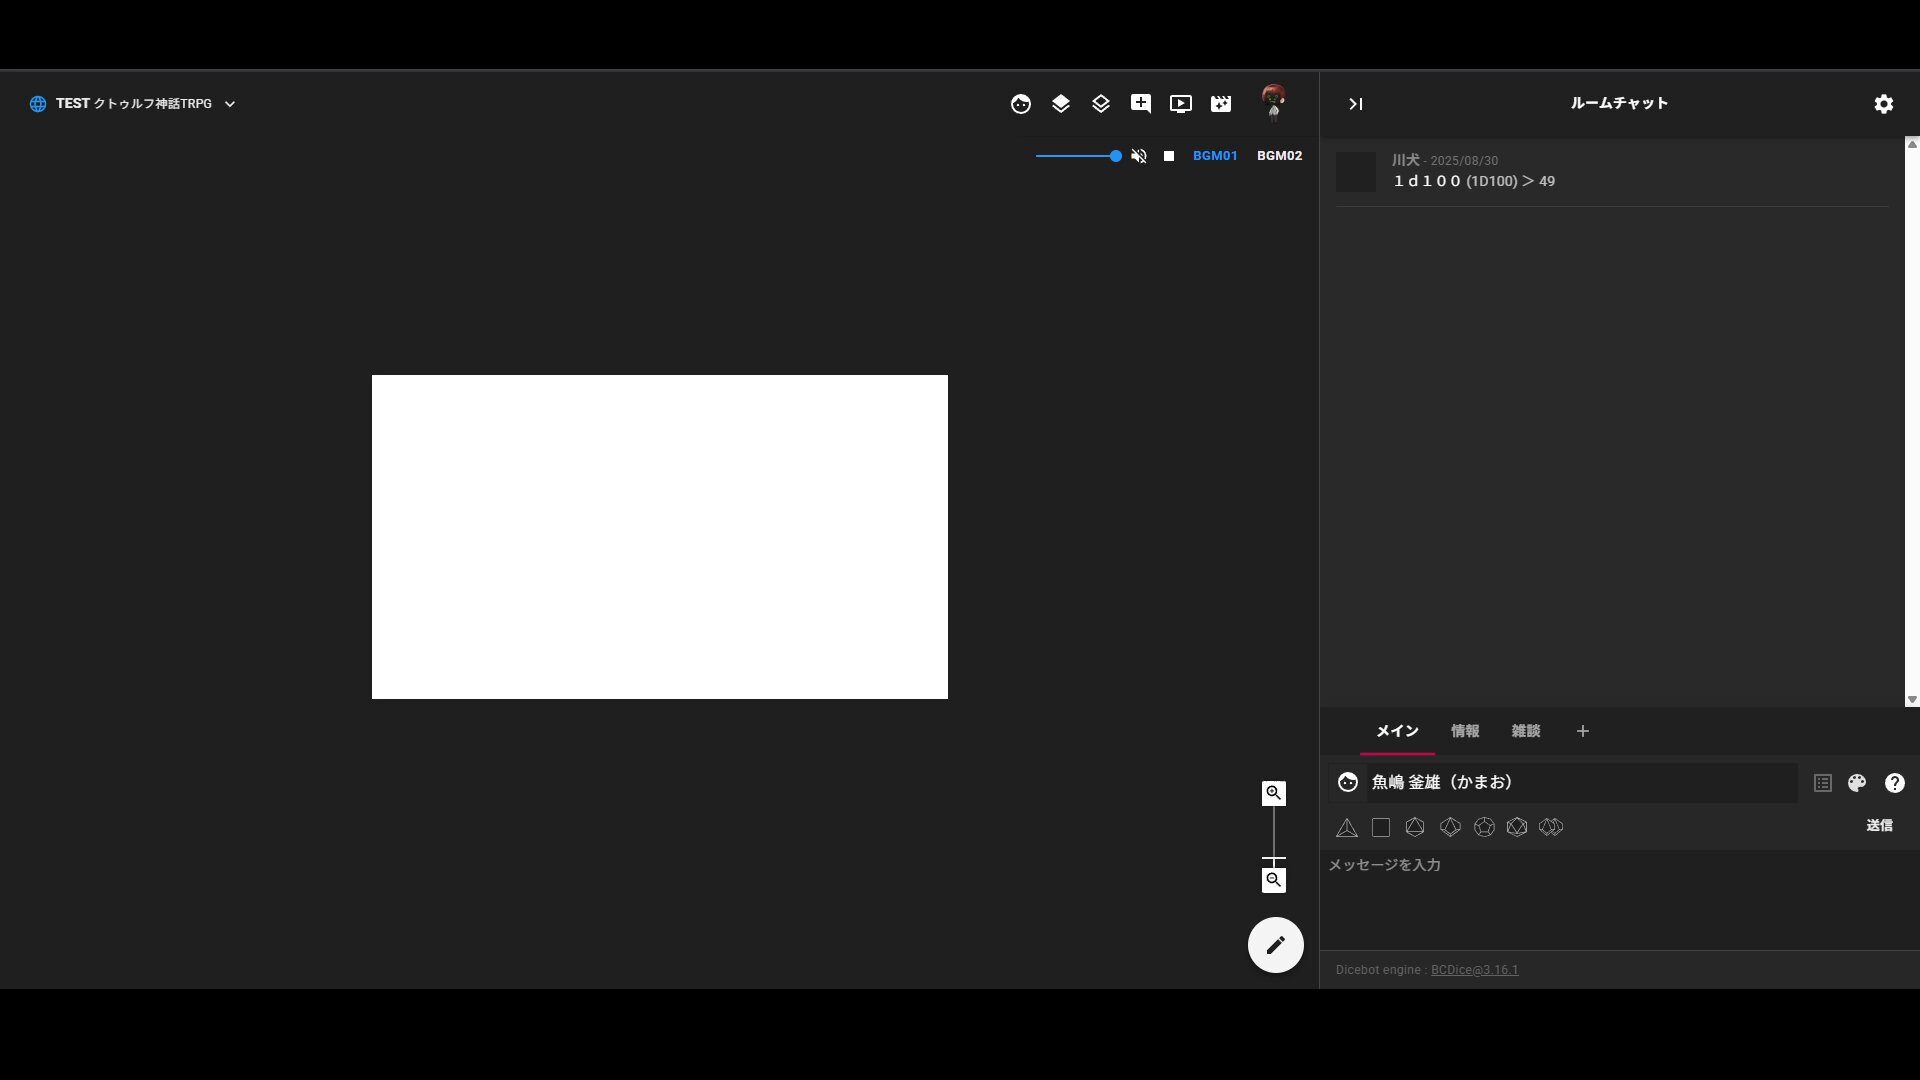Click the screen play monitor icon

[x=1180, y=104]
